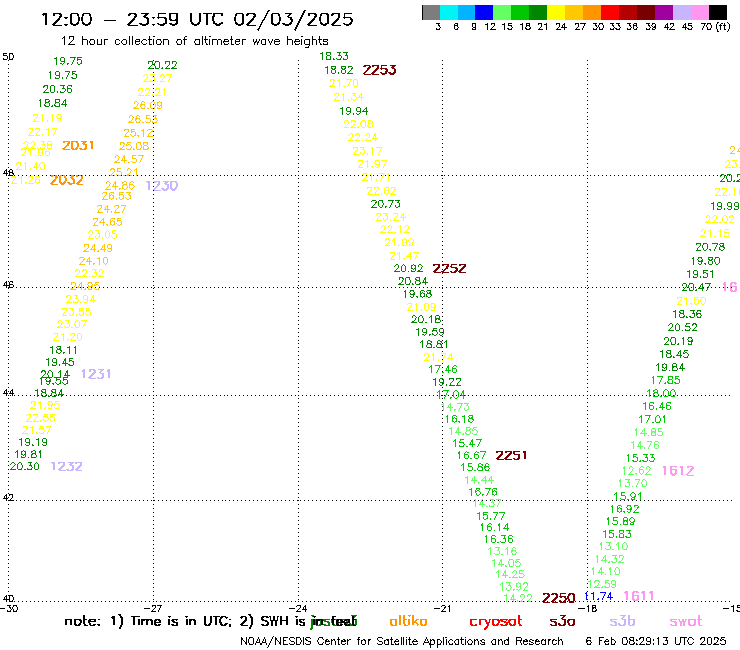Click the wave height value 18.33
This screenshot has width=740, height=650.
(334, 56)
